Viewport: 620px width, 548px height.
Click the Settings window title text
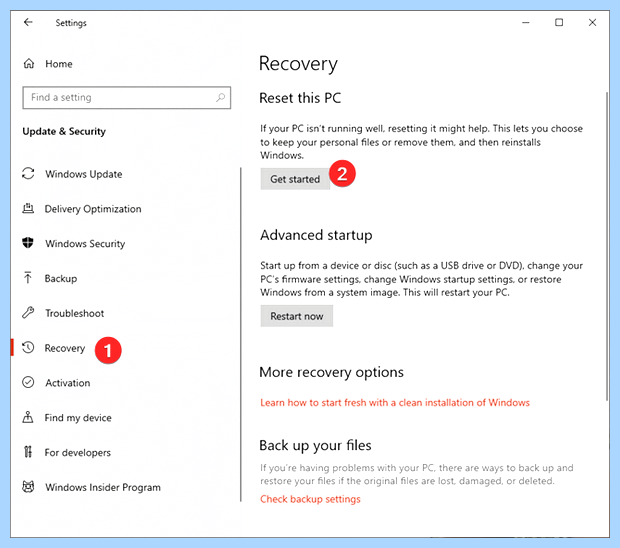tap(71, 23)
